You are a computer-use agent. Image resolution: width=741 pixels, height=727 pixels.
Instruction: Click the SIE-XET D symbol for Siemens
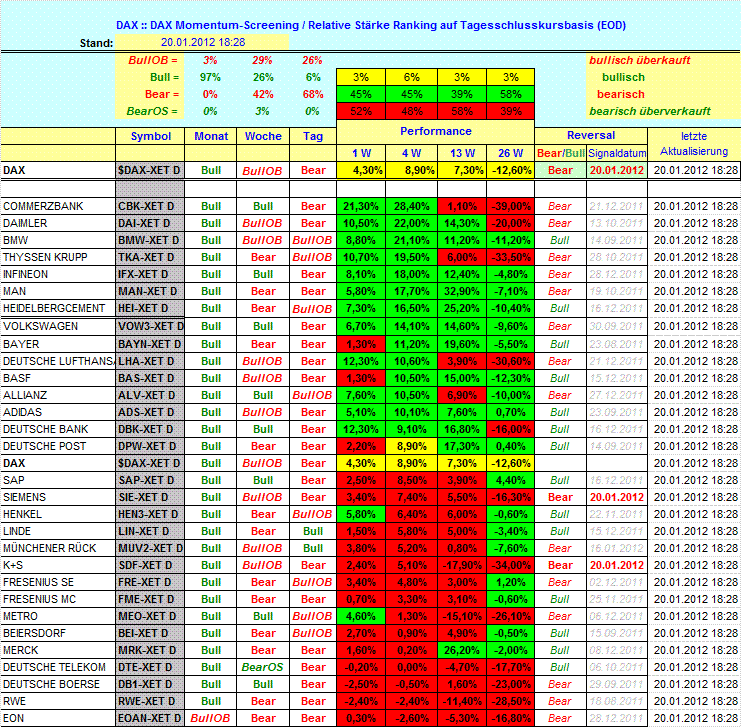151,496
